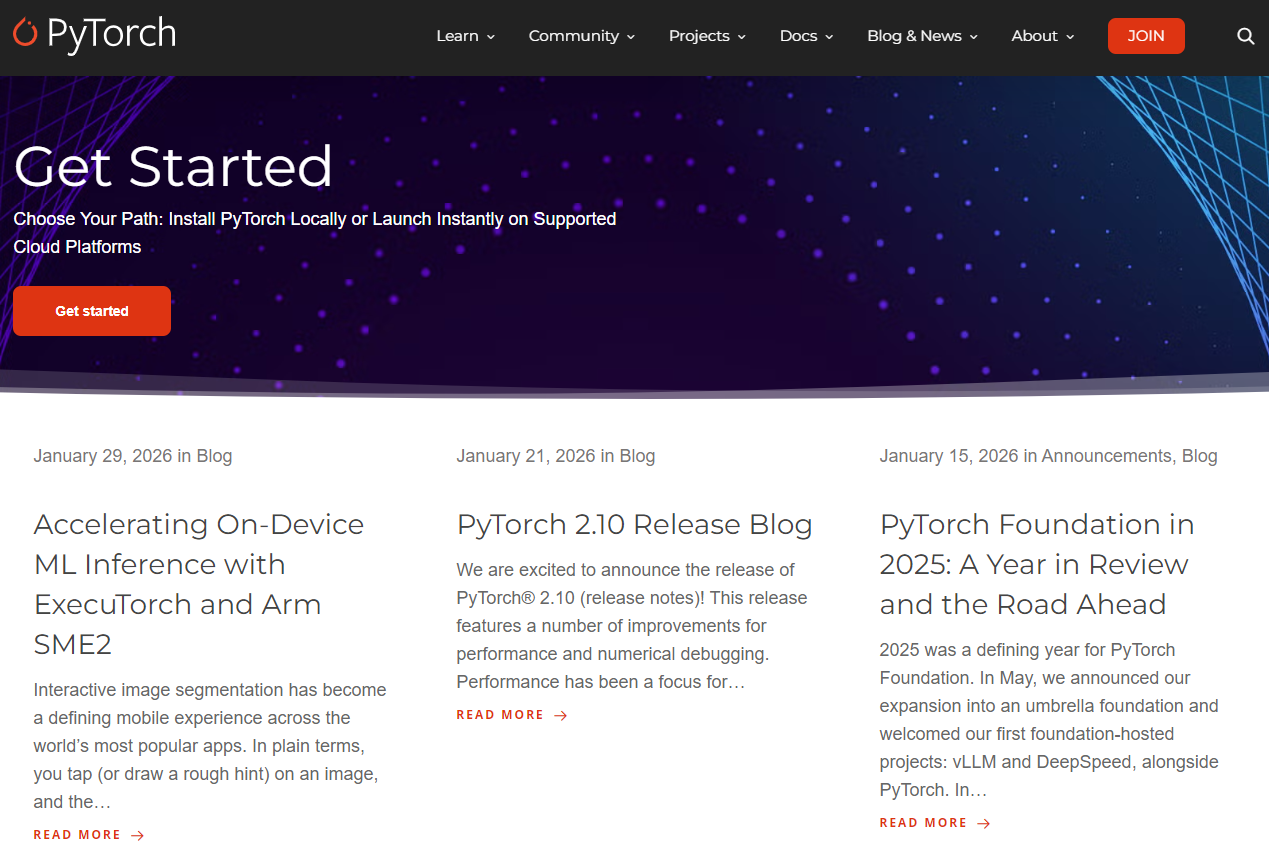Expand the About menu chevron
The height and width of the screenshot is (845, 1269).
tap(1070, 37)
